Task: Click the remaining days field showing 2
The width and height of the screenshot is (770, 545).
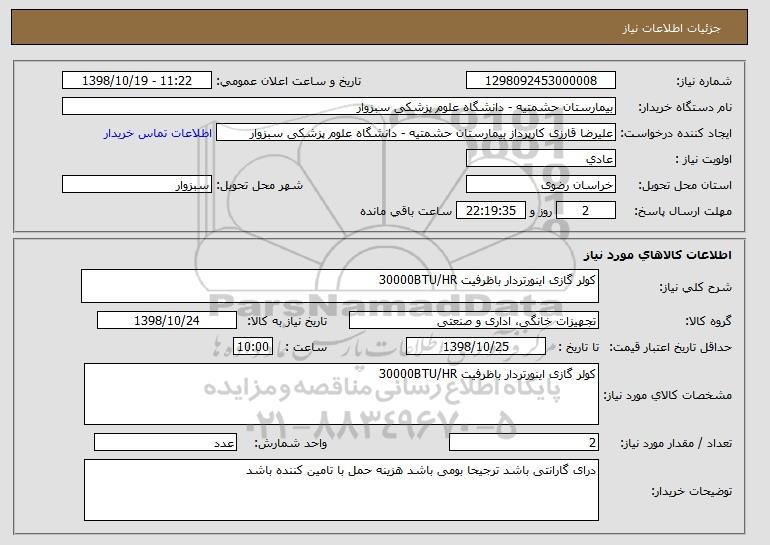Action: pyautogui.click(x=586, y=211)
